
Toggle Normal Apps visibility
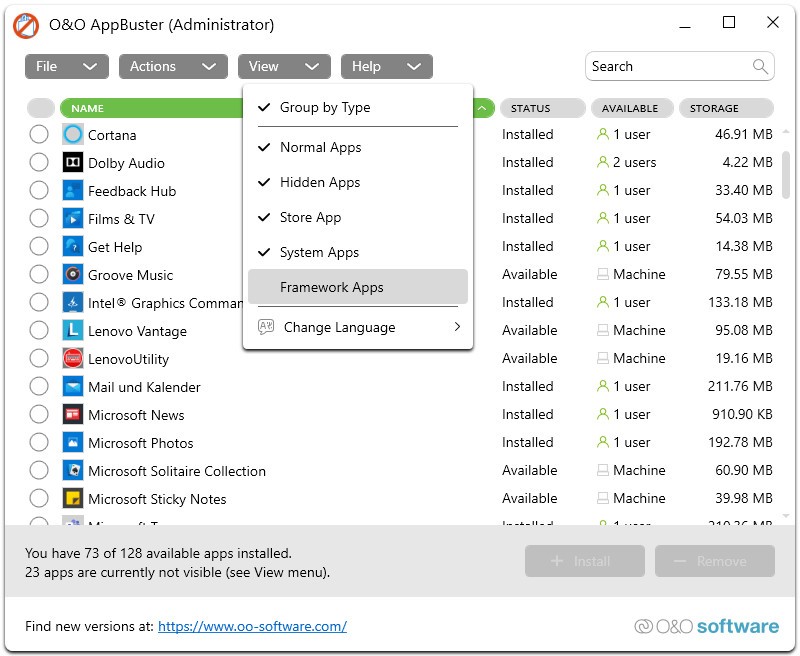358,147
